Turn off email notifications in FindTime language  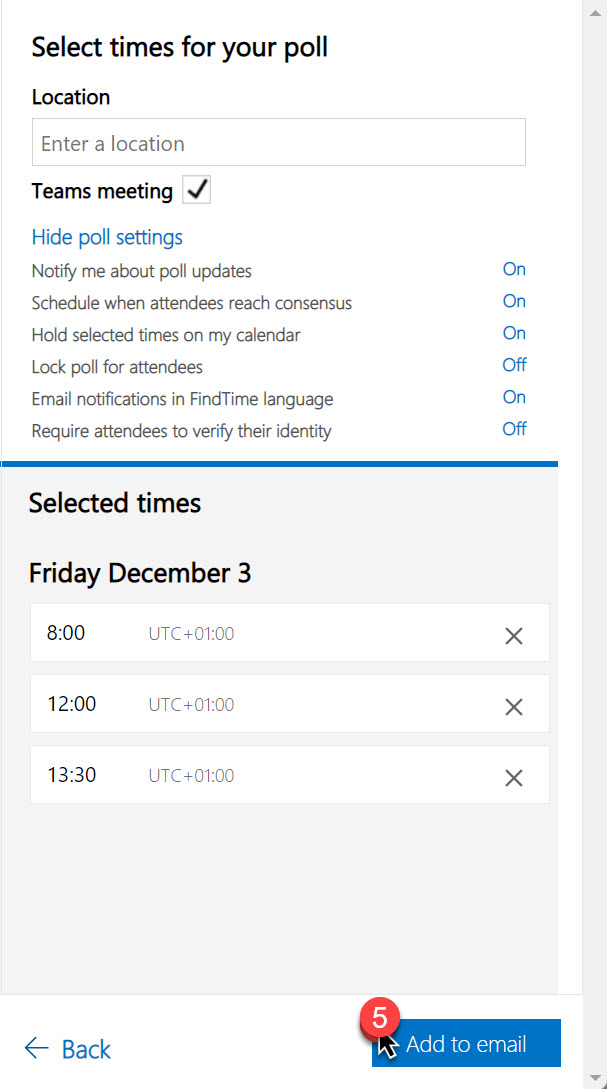coord(514,397)
